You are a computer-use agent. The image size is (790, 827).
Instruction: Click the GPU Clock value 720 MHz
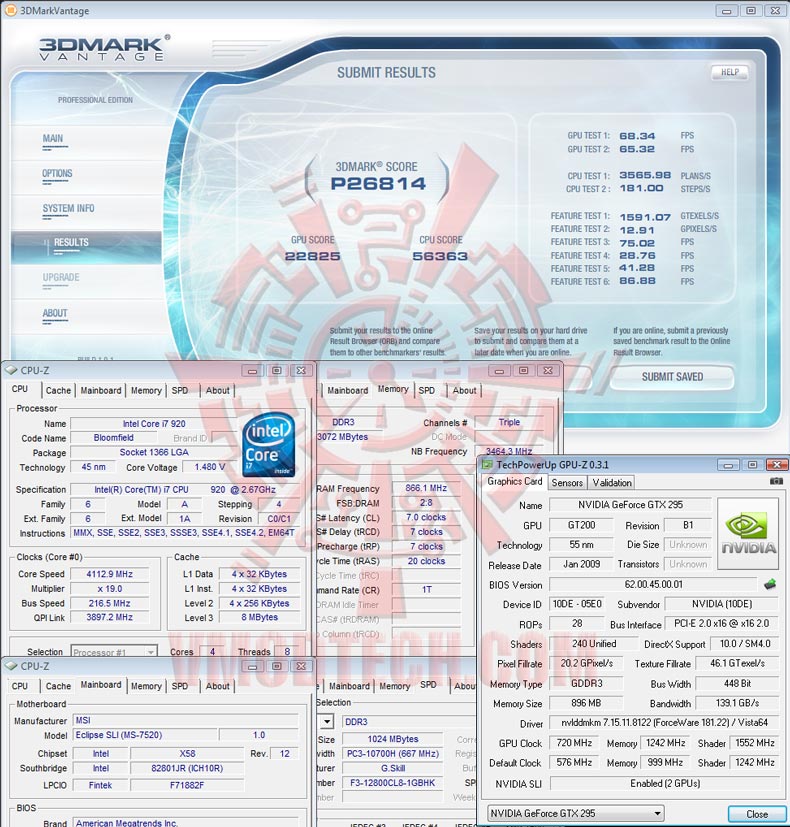click(x=574, y=743)
